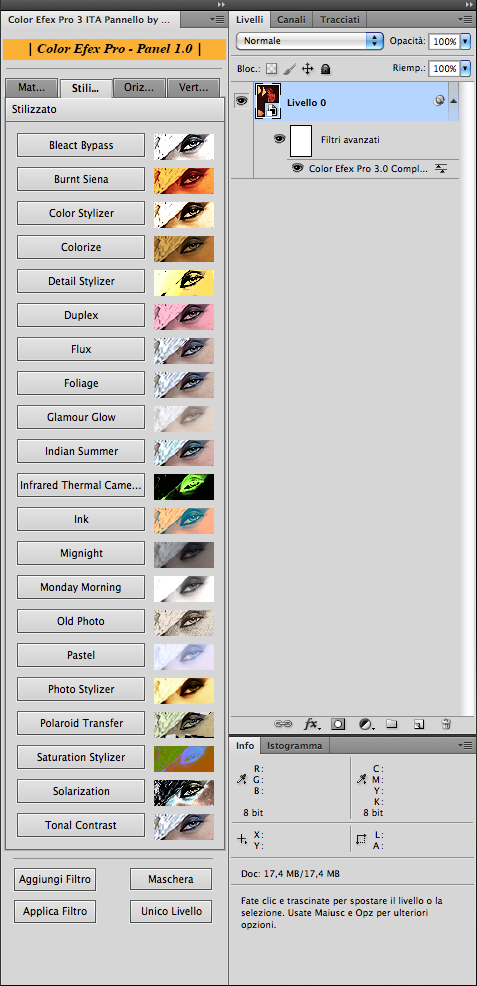Open the Color Efex panel options menu

click(217, 19)
